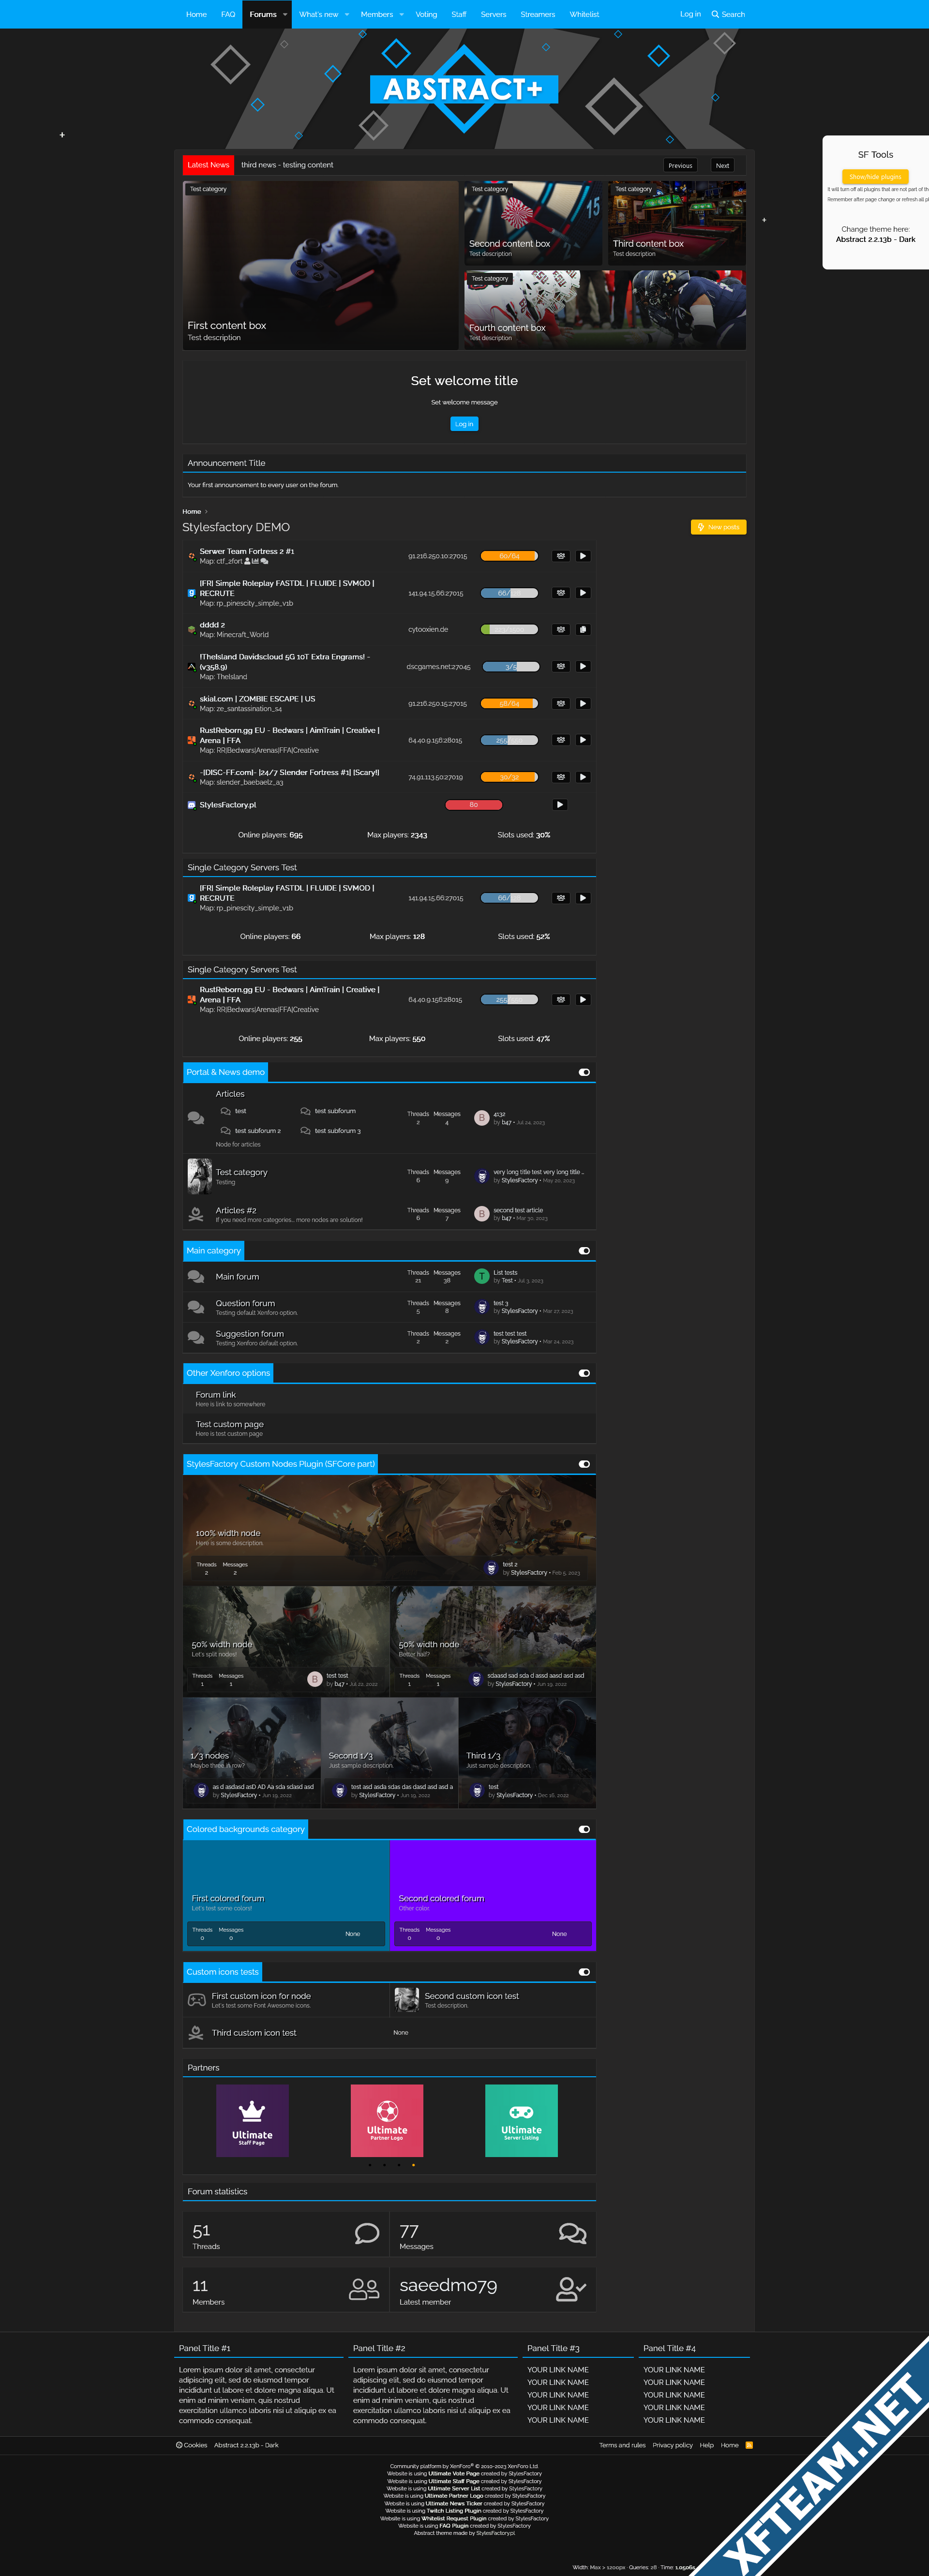Click Next news ticker button

click(722, 165)
